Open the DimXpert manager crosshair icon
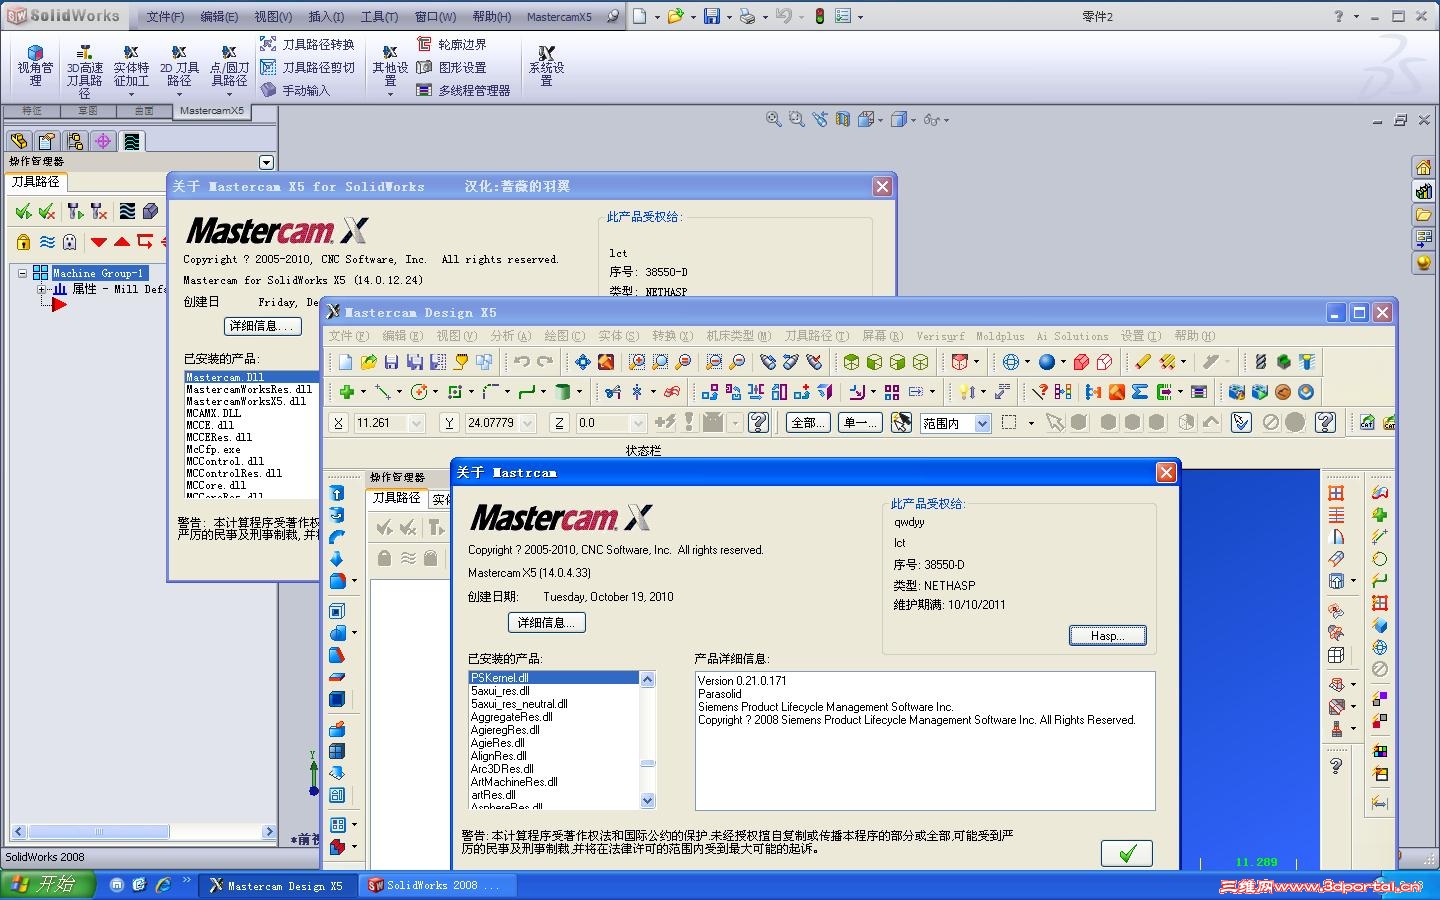Screen dimensions: 1440x900 coord(103,141)
